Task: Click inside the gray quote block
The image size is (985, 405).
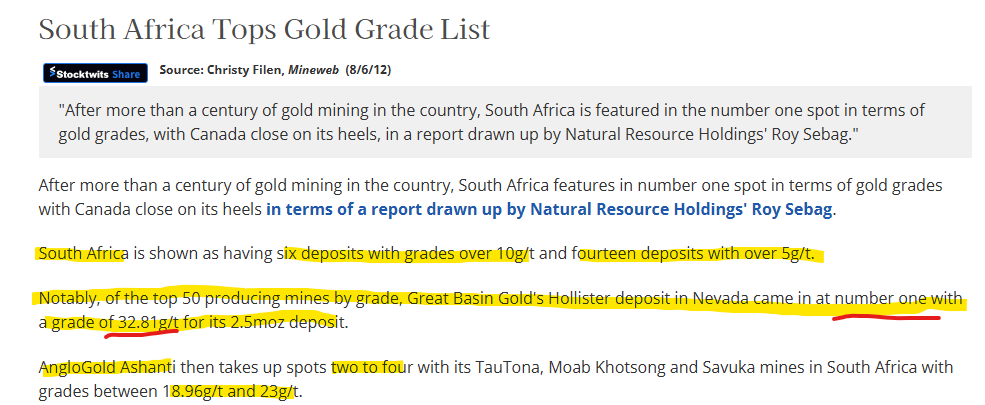Action: (x=504, y=122)
